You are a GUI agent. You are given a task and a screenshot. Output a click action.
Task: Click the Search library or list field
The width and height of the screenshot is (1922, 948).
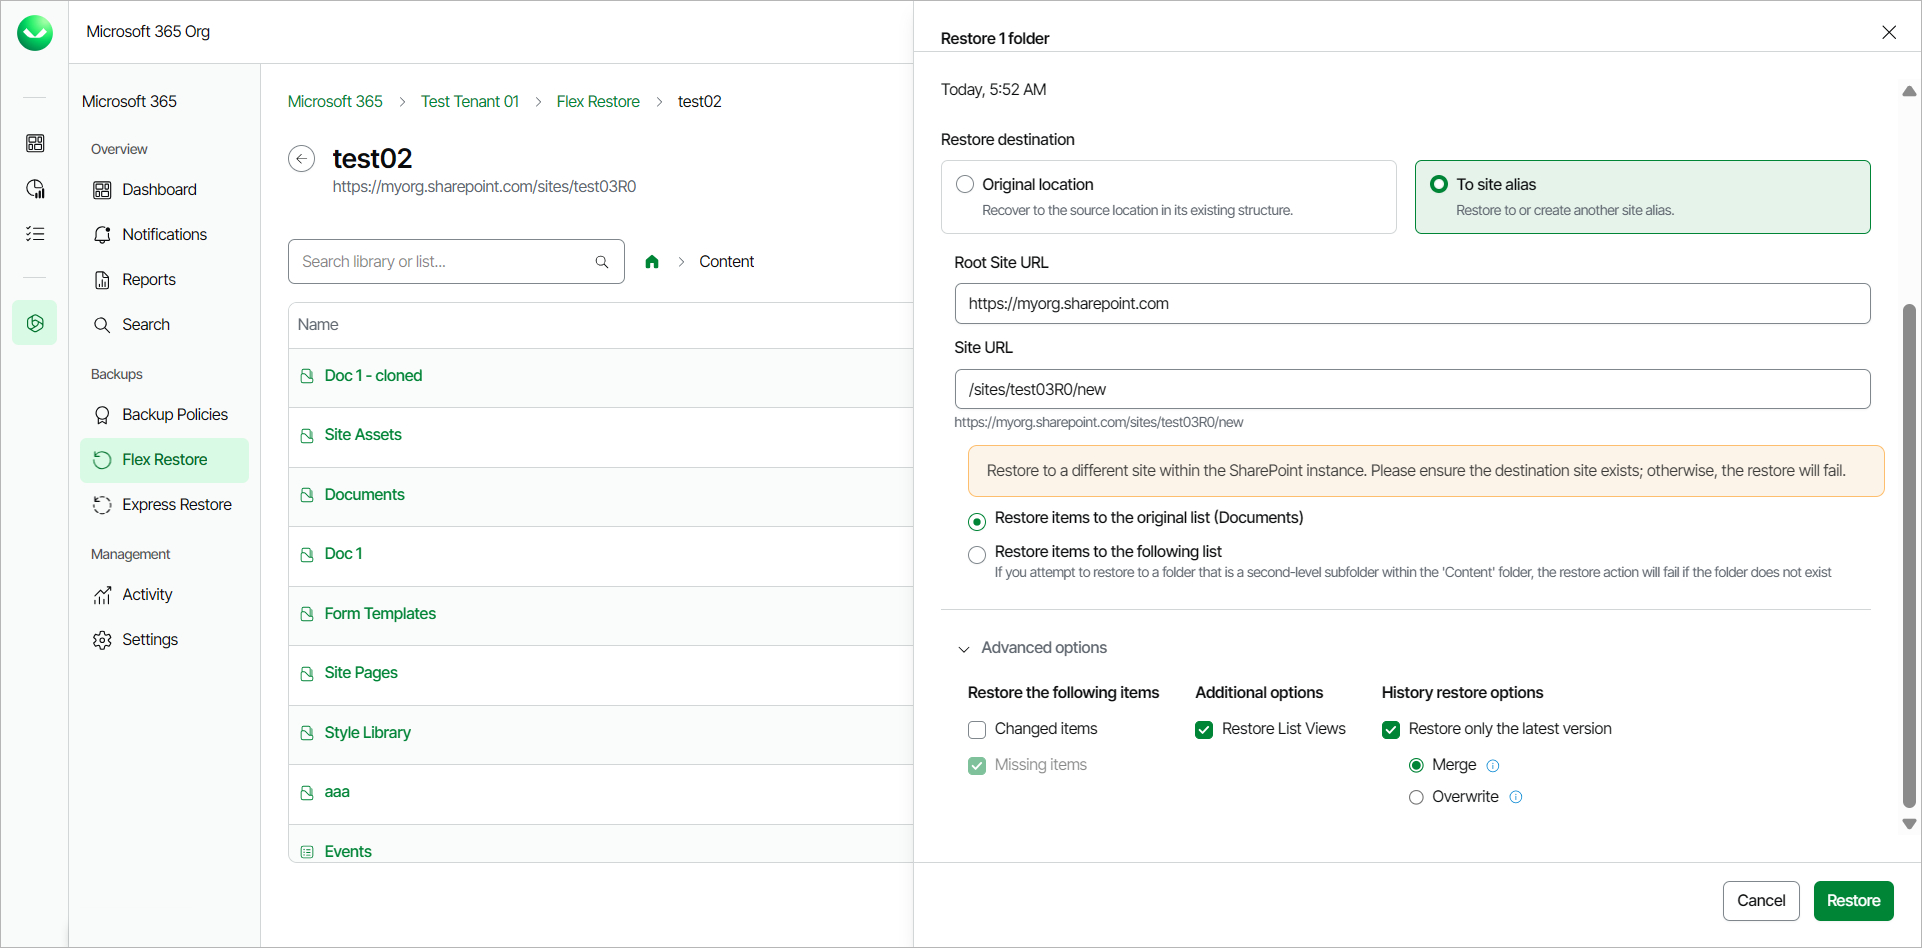pyautogui.click(x=456, y=262)
